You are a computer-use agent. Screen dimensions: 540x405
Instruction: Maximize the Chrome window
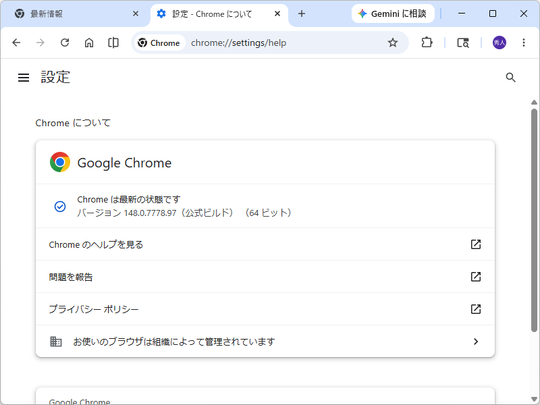point(492,14)
